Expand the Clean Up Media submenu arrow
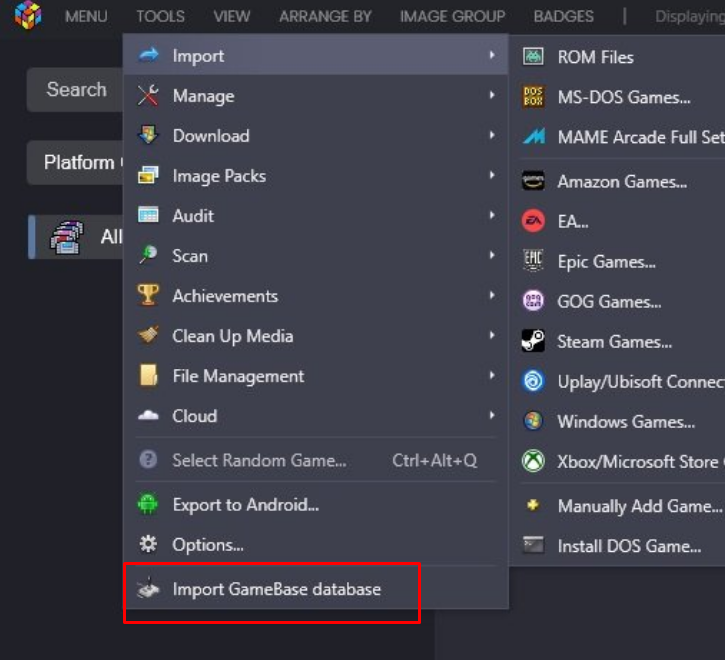Screen dimensions: 725x660 (x=492, y=335)
